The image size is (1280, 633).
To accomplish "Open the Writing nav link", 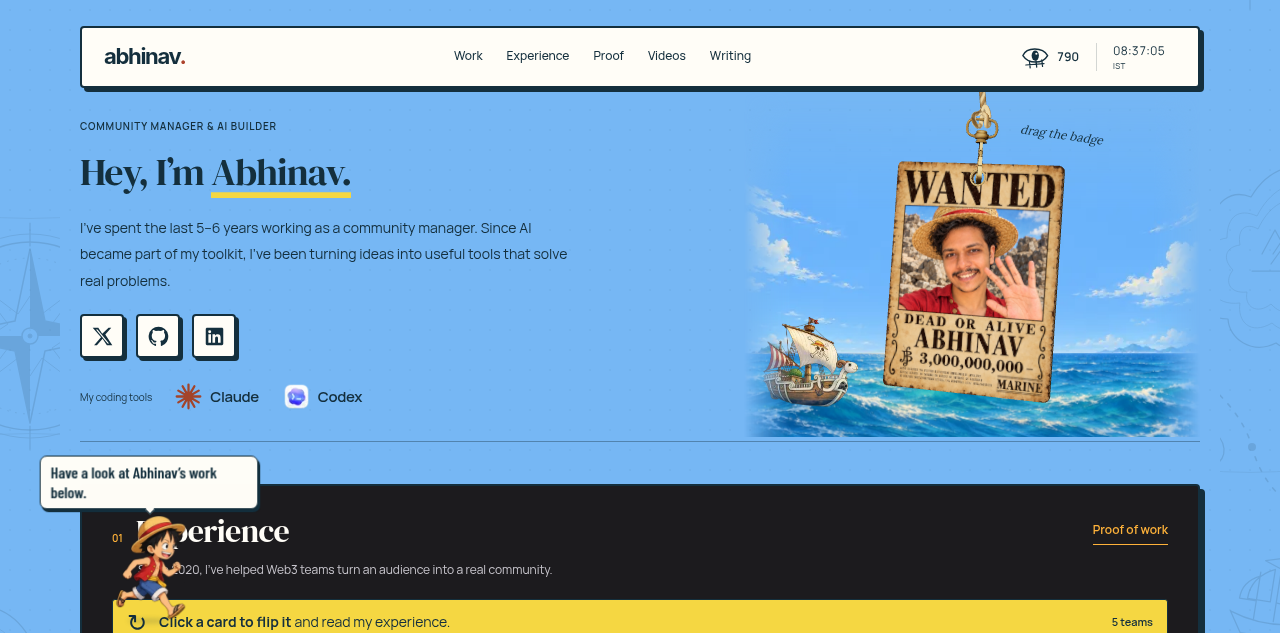I will [x=730, y=56].
